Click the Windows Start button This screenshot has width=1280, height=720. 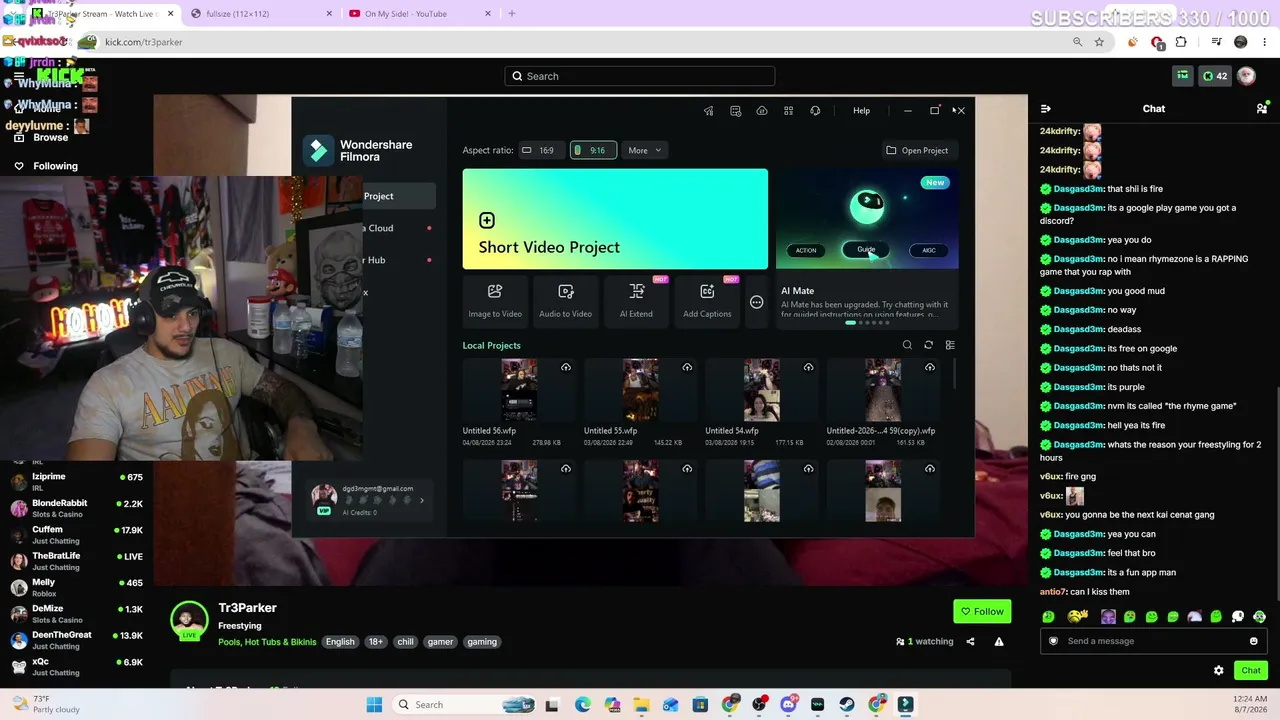coord(374,705)
